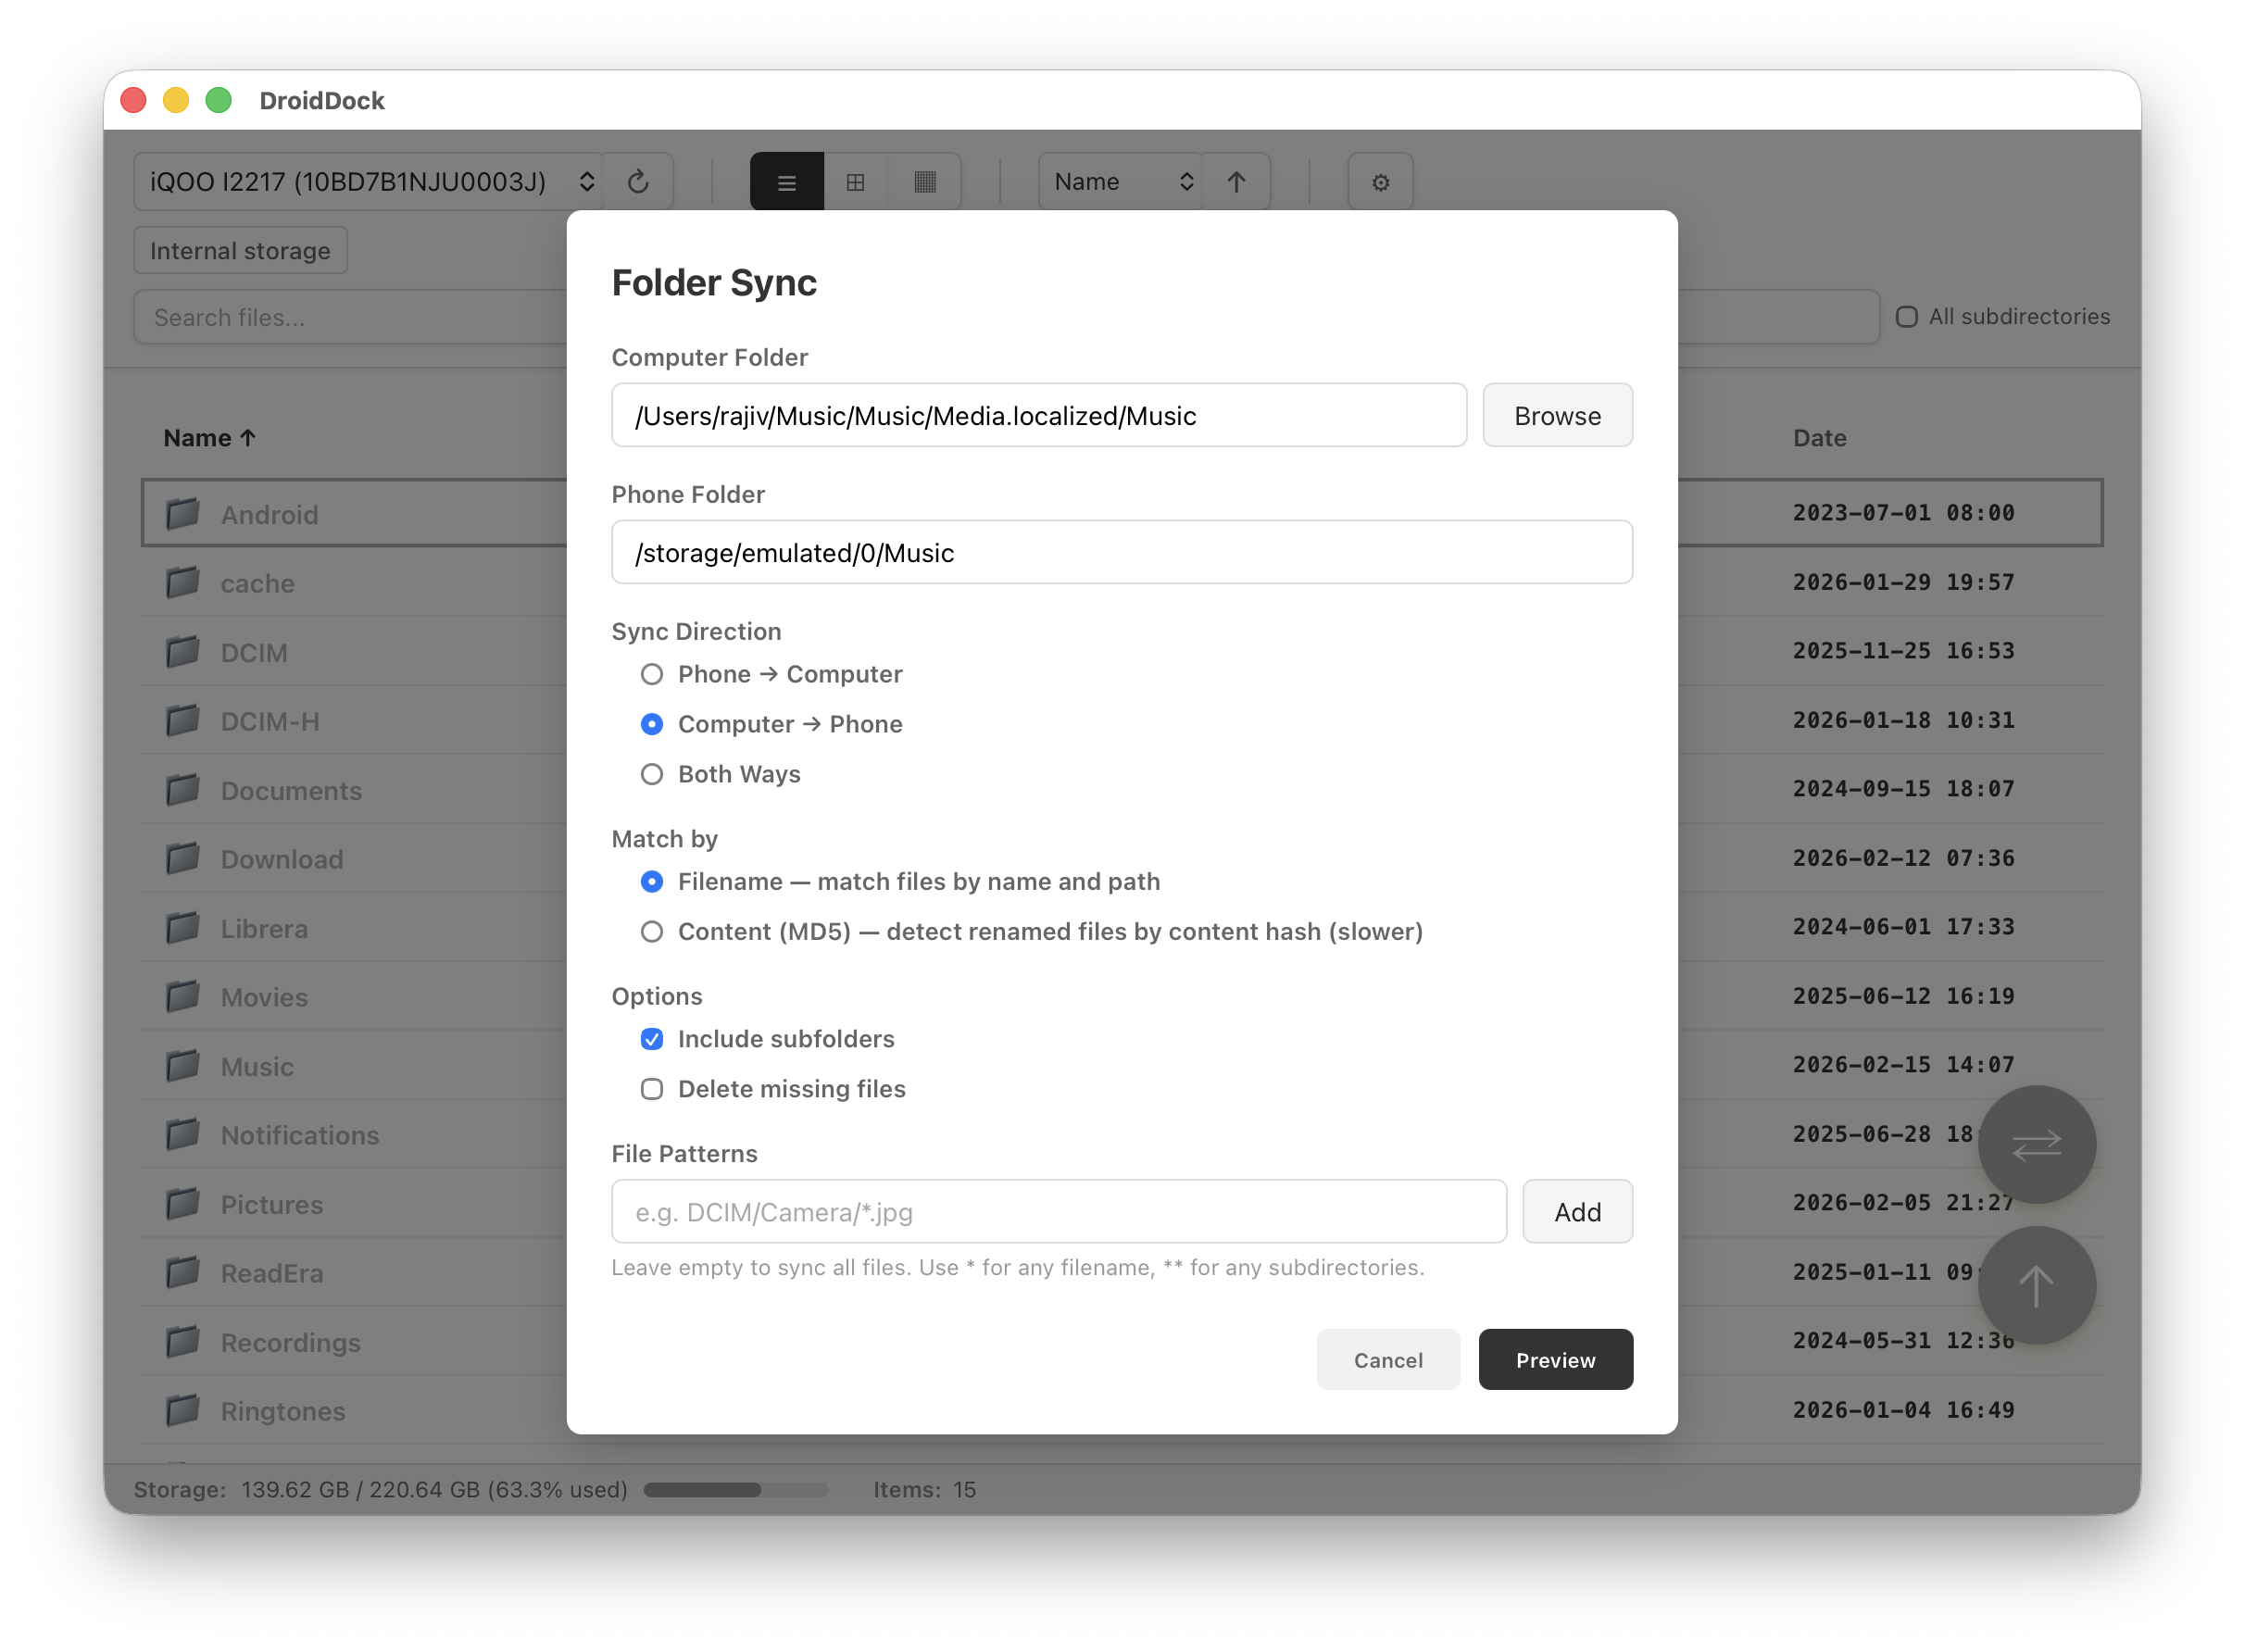Click the Name column header
The height and width of the screenshot is (1652, 2245).
click(209, 437)
